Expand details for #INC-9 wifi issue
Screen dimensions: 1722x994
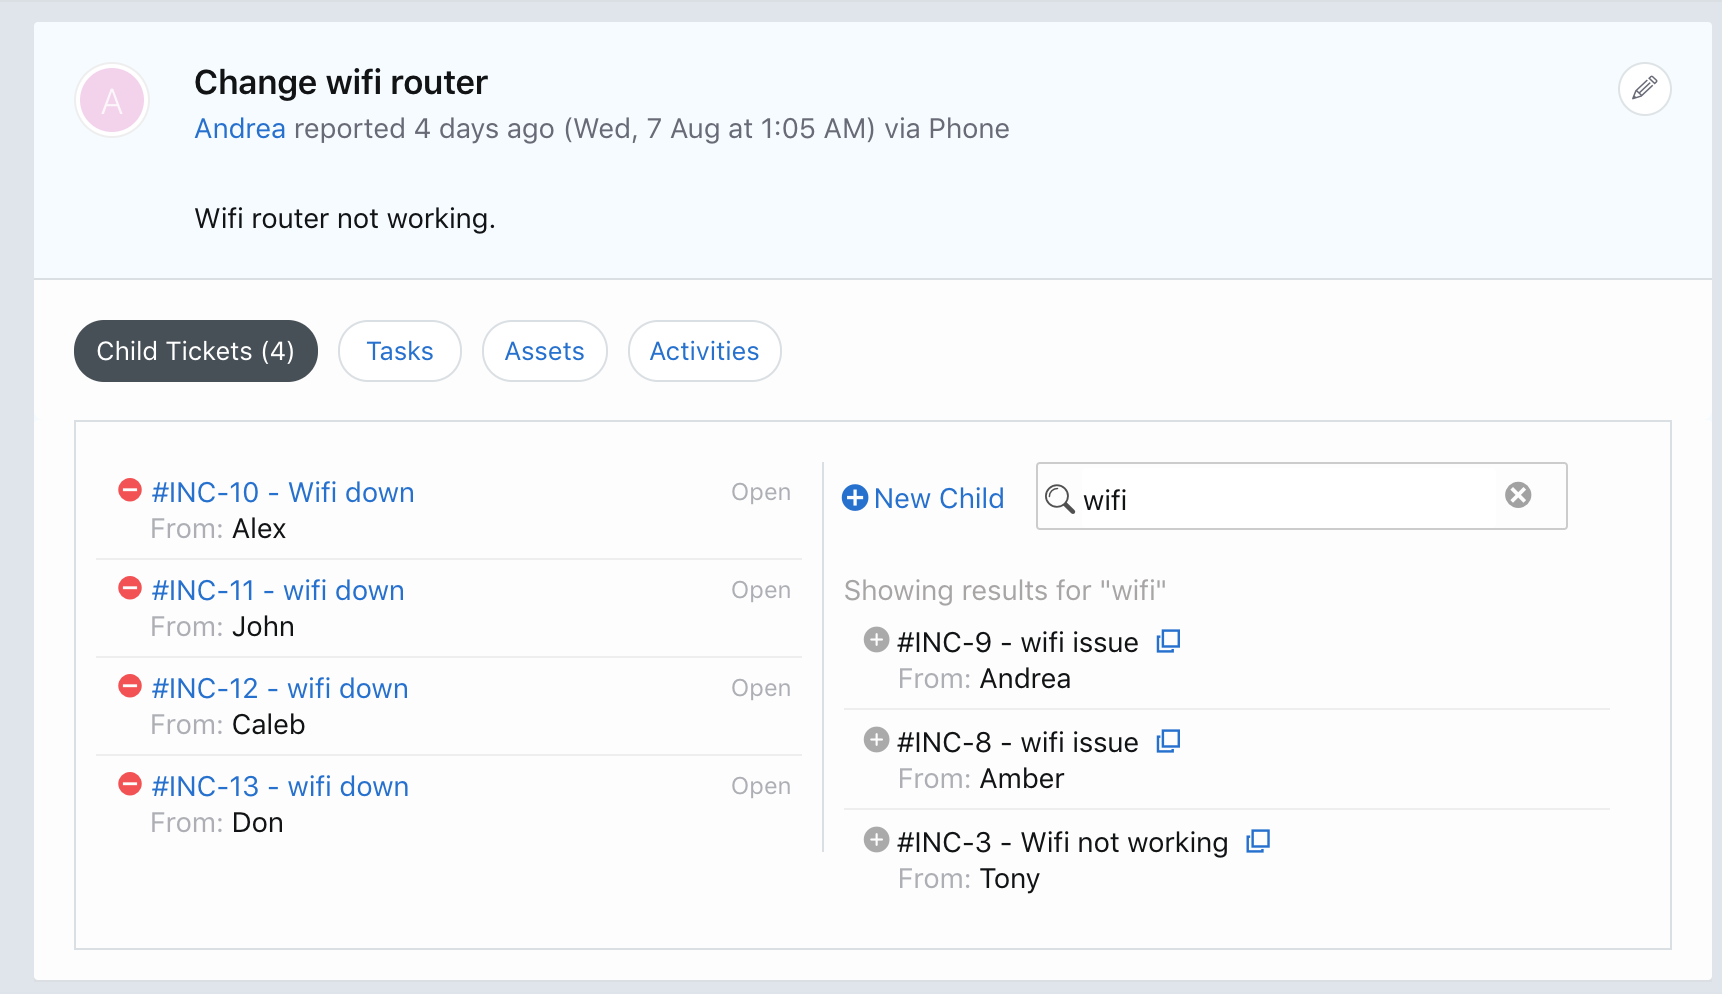pyautogui.click(x=1017, y=642)
